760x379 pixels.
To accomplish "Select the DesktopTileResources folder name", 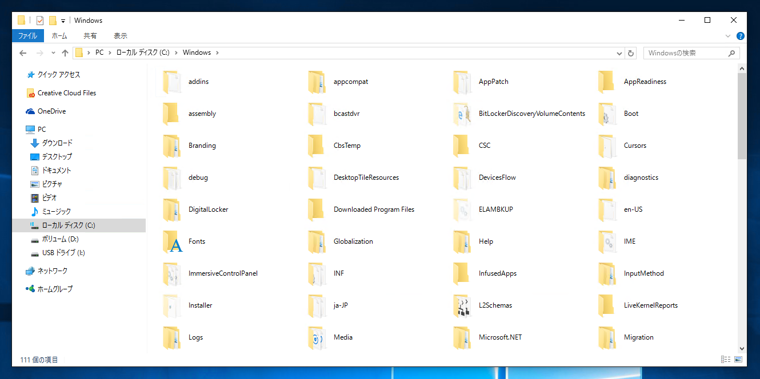I will 366,177.
